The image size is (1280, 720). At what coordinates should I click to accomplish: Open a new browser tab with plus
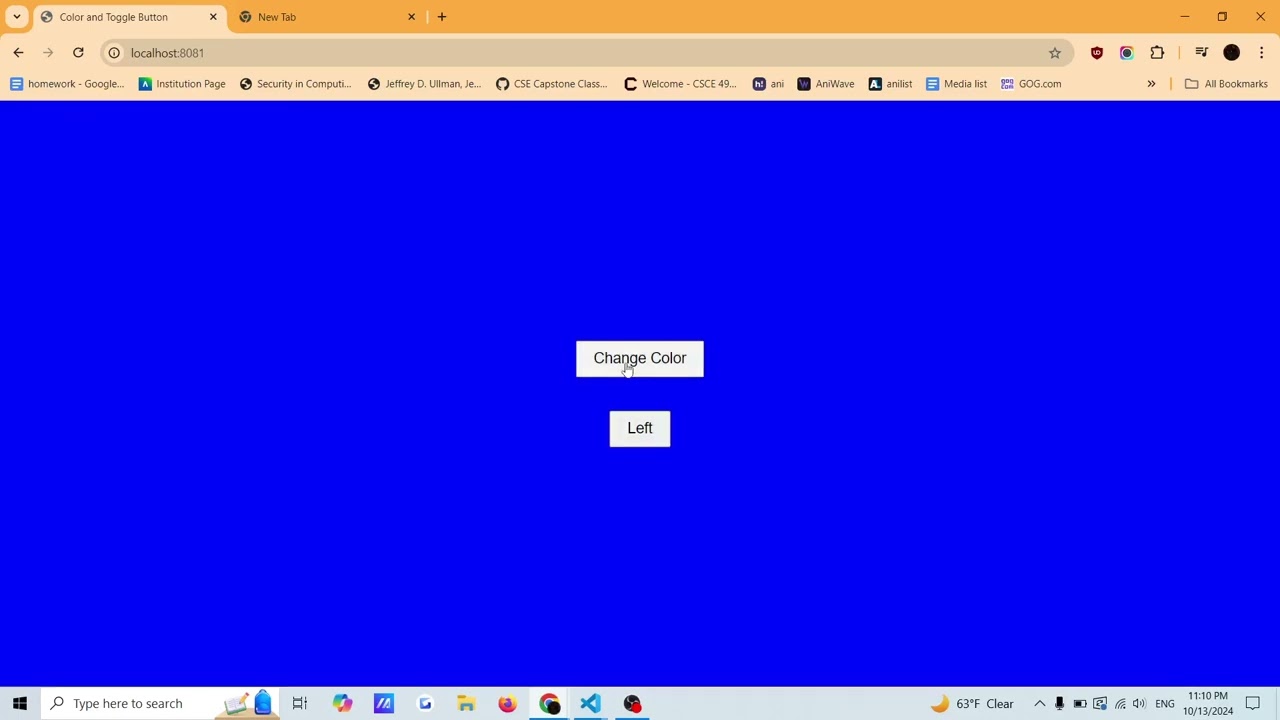tap(442, 17)
